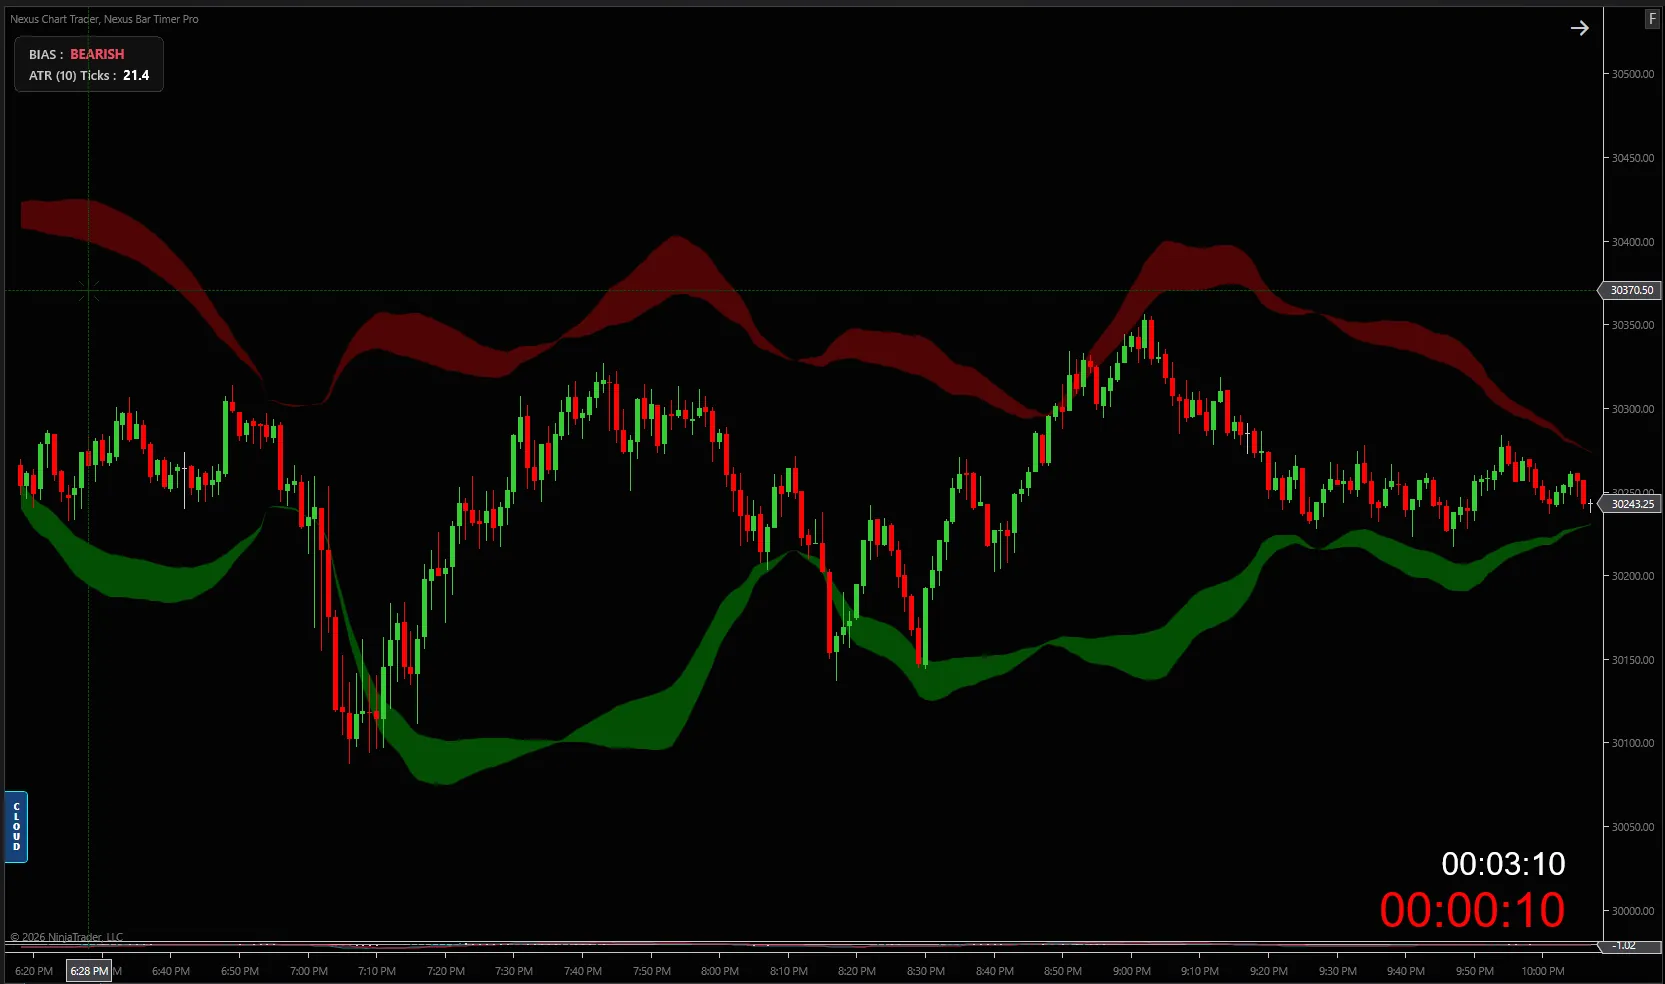Click the 10:00 PM time axis label

click(1543, 971)
